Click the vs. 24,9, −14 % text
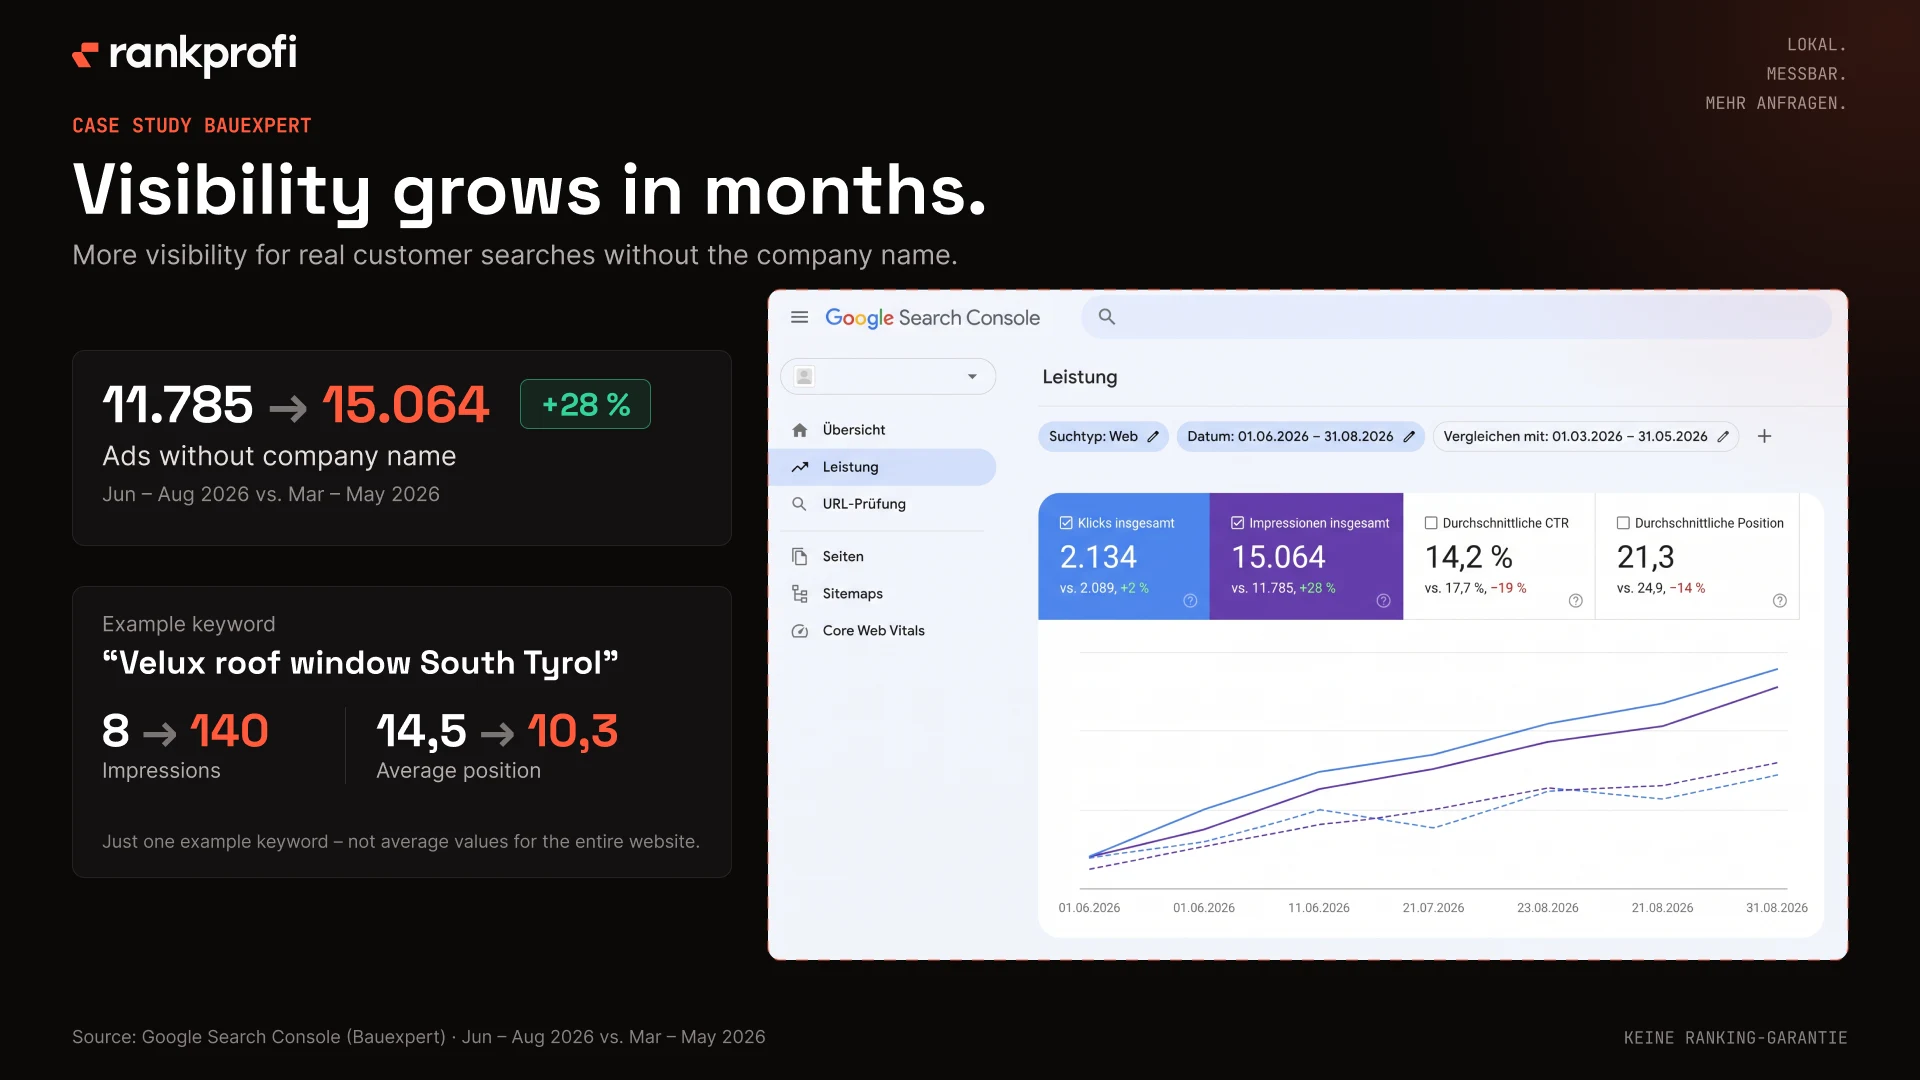Screen dimensions: 1920x1080 (1661, 588)
